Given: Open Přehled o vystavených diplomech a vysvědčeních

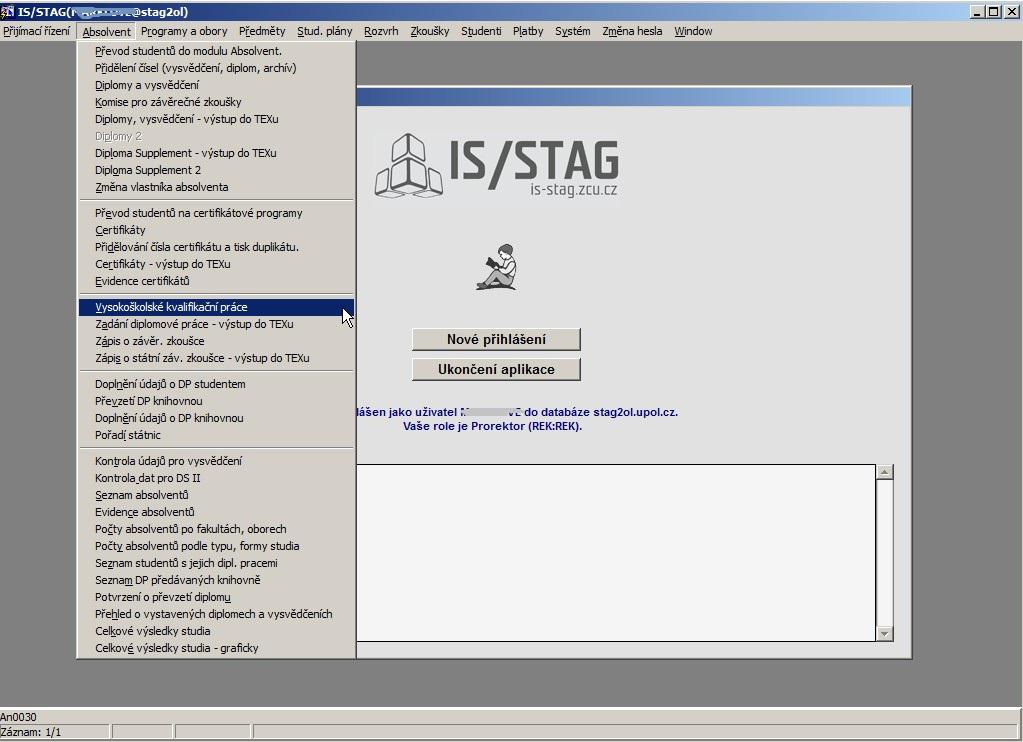Looking at the screenshot, I should click(216, 613).
